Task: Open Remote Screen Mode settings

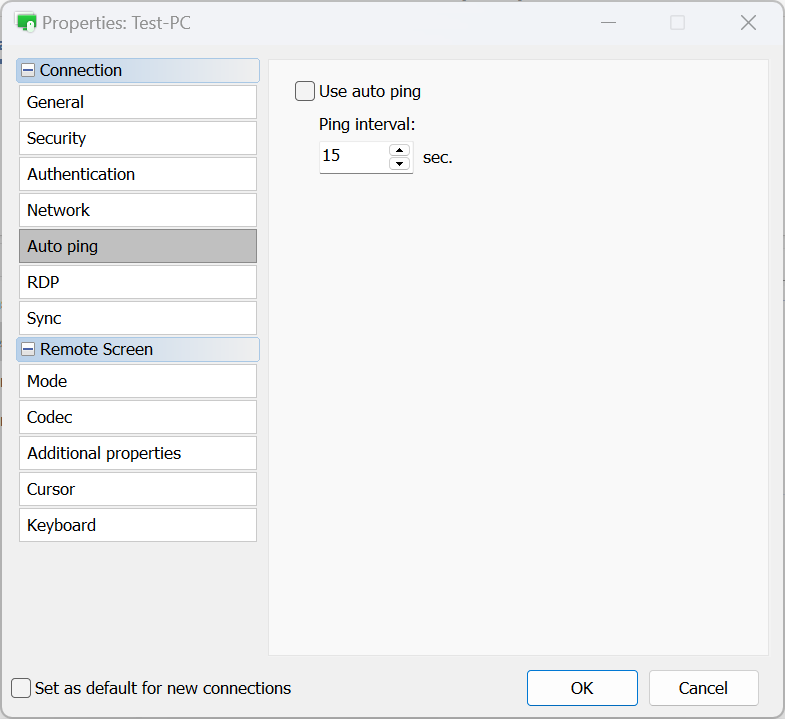Action: coord(138,381)
